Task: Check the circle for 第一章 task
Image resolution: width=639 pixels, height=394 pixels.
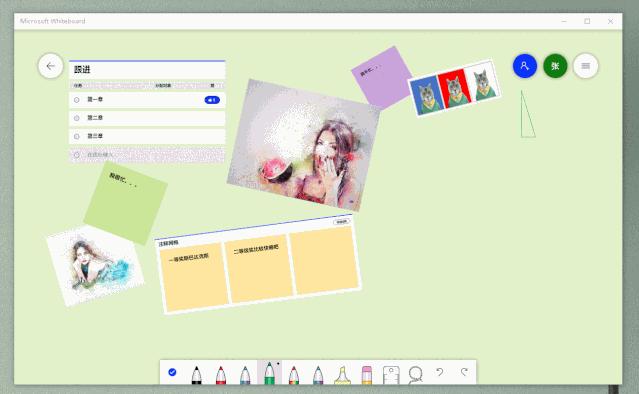Action: 77,100
